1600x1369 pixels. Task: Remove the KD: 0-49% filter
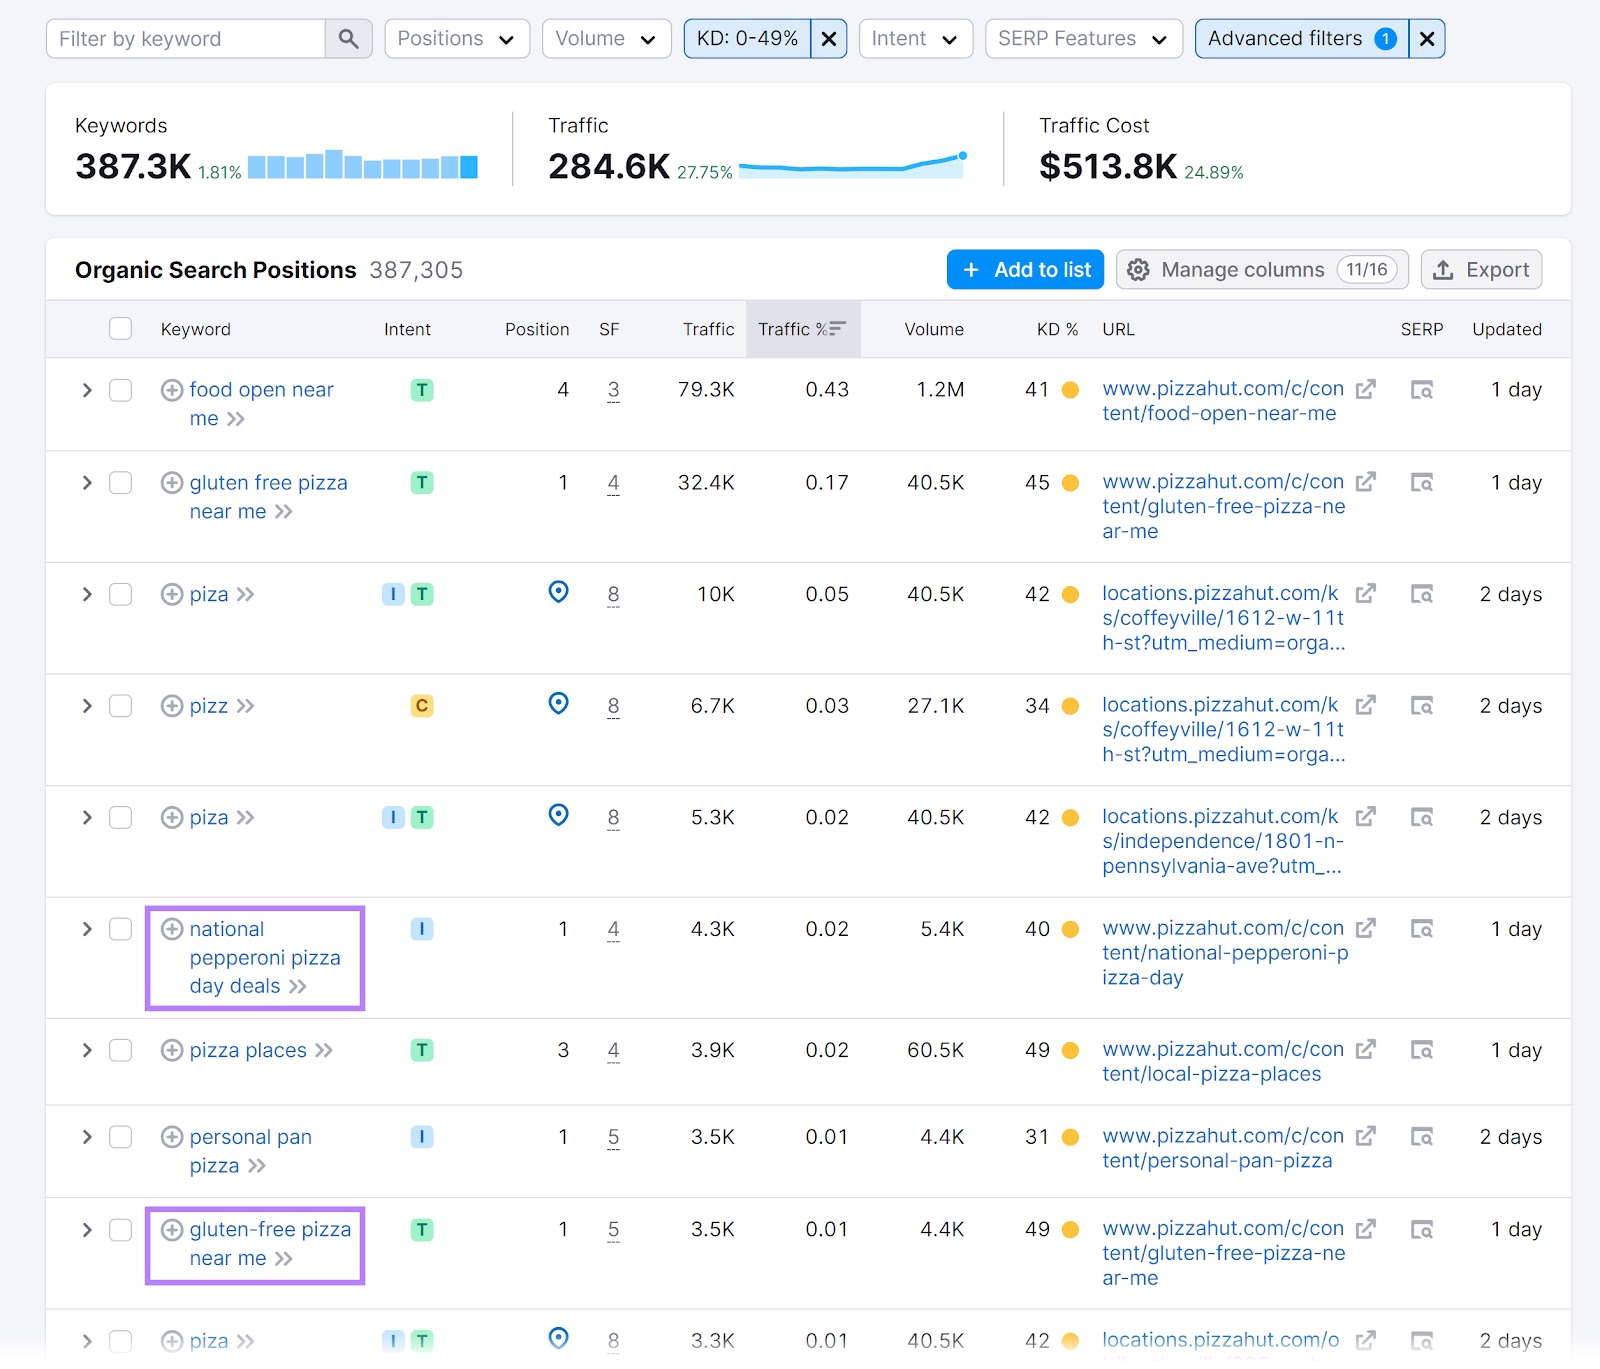(828, 39)
